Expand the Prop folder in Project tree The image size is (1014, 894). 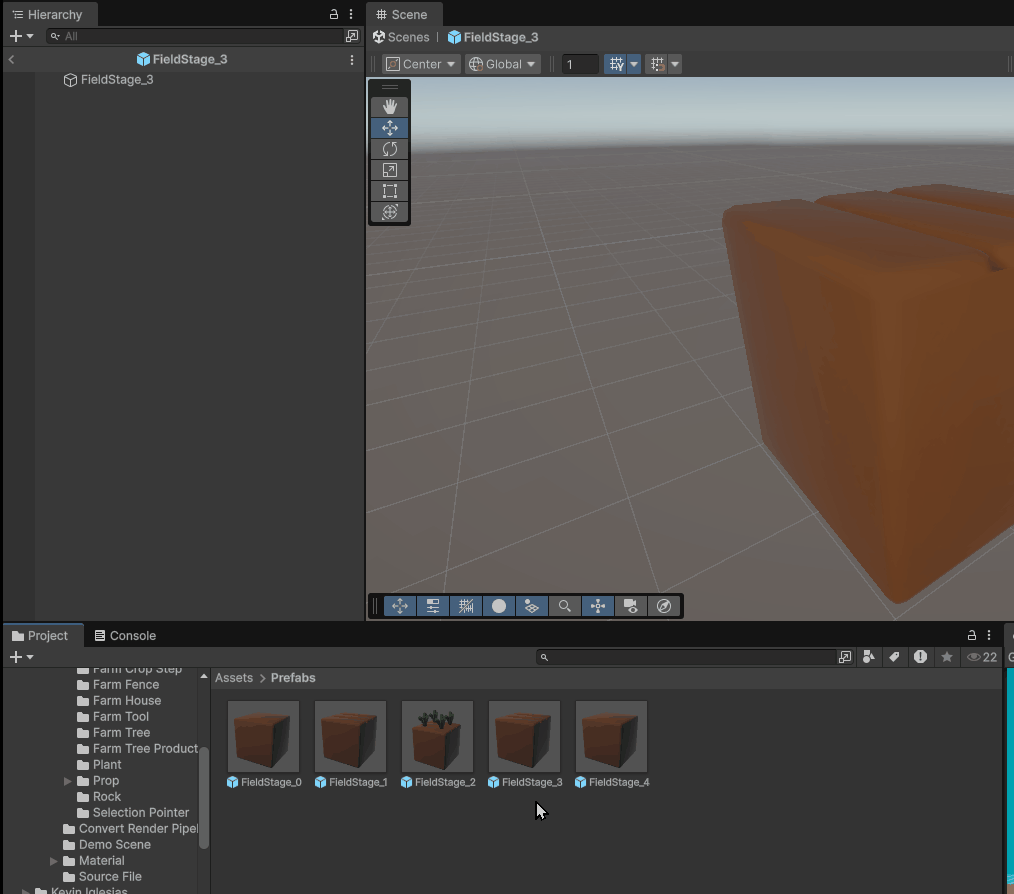(68, 781)
